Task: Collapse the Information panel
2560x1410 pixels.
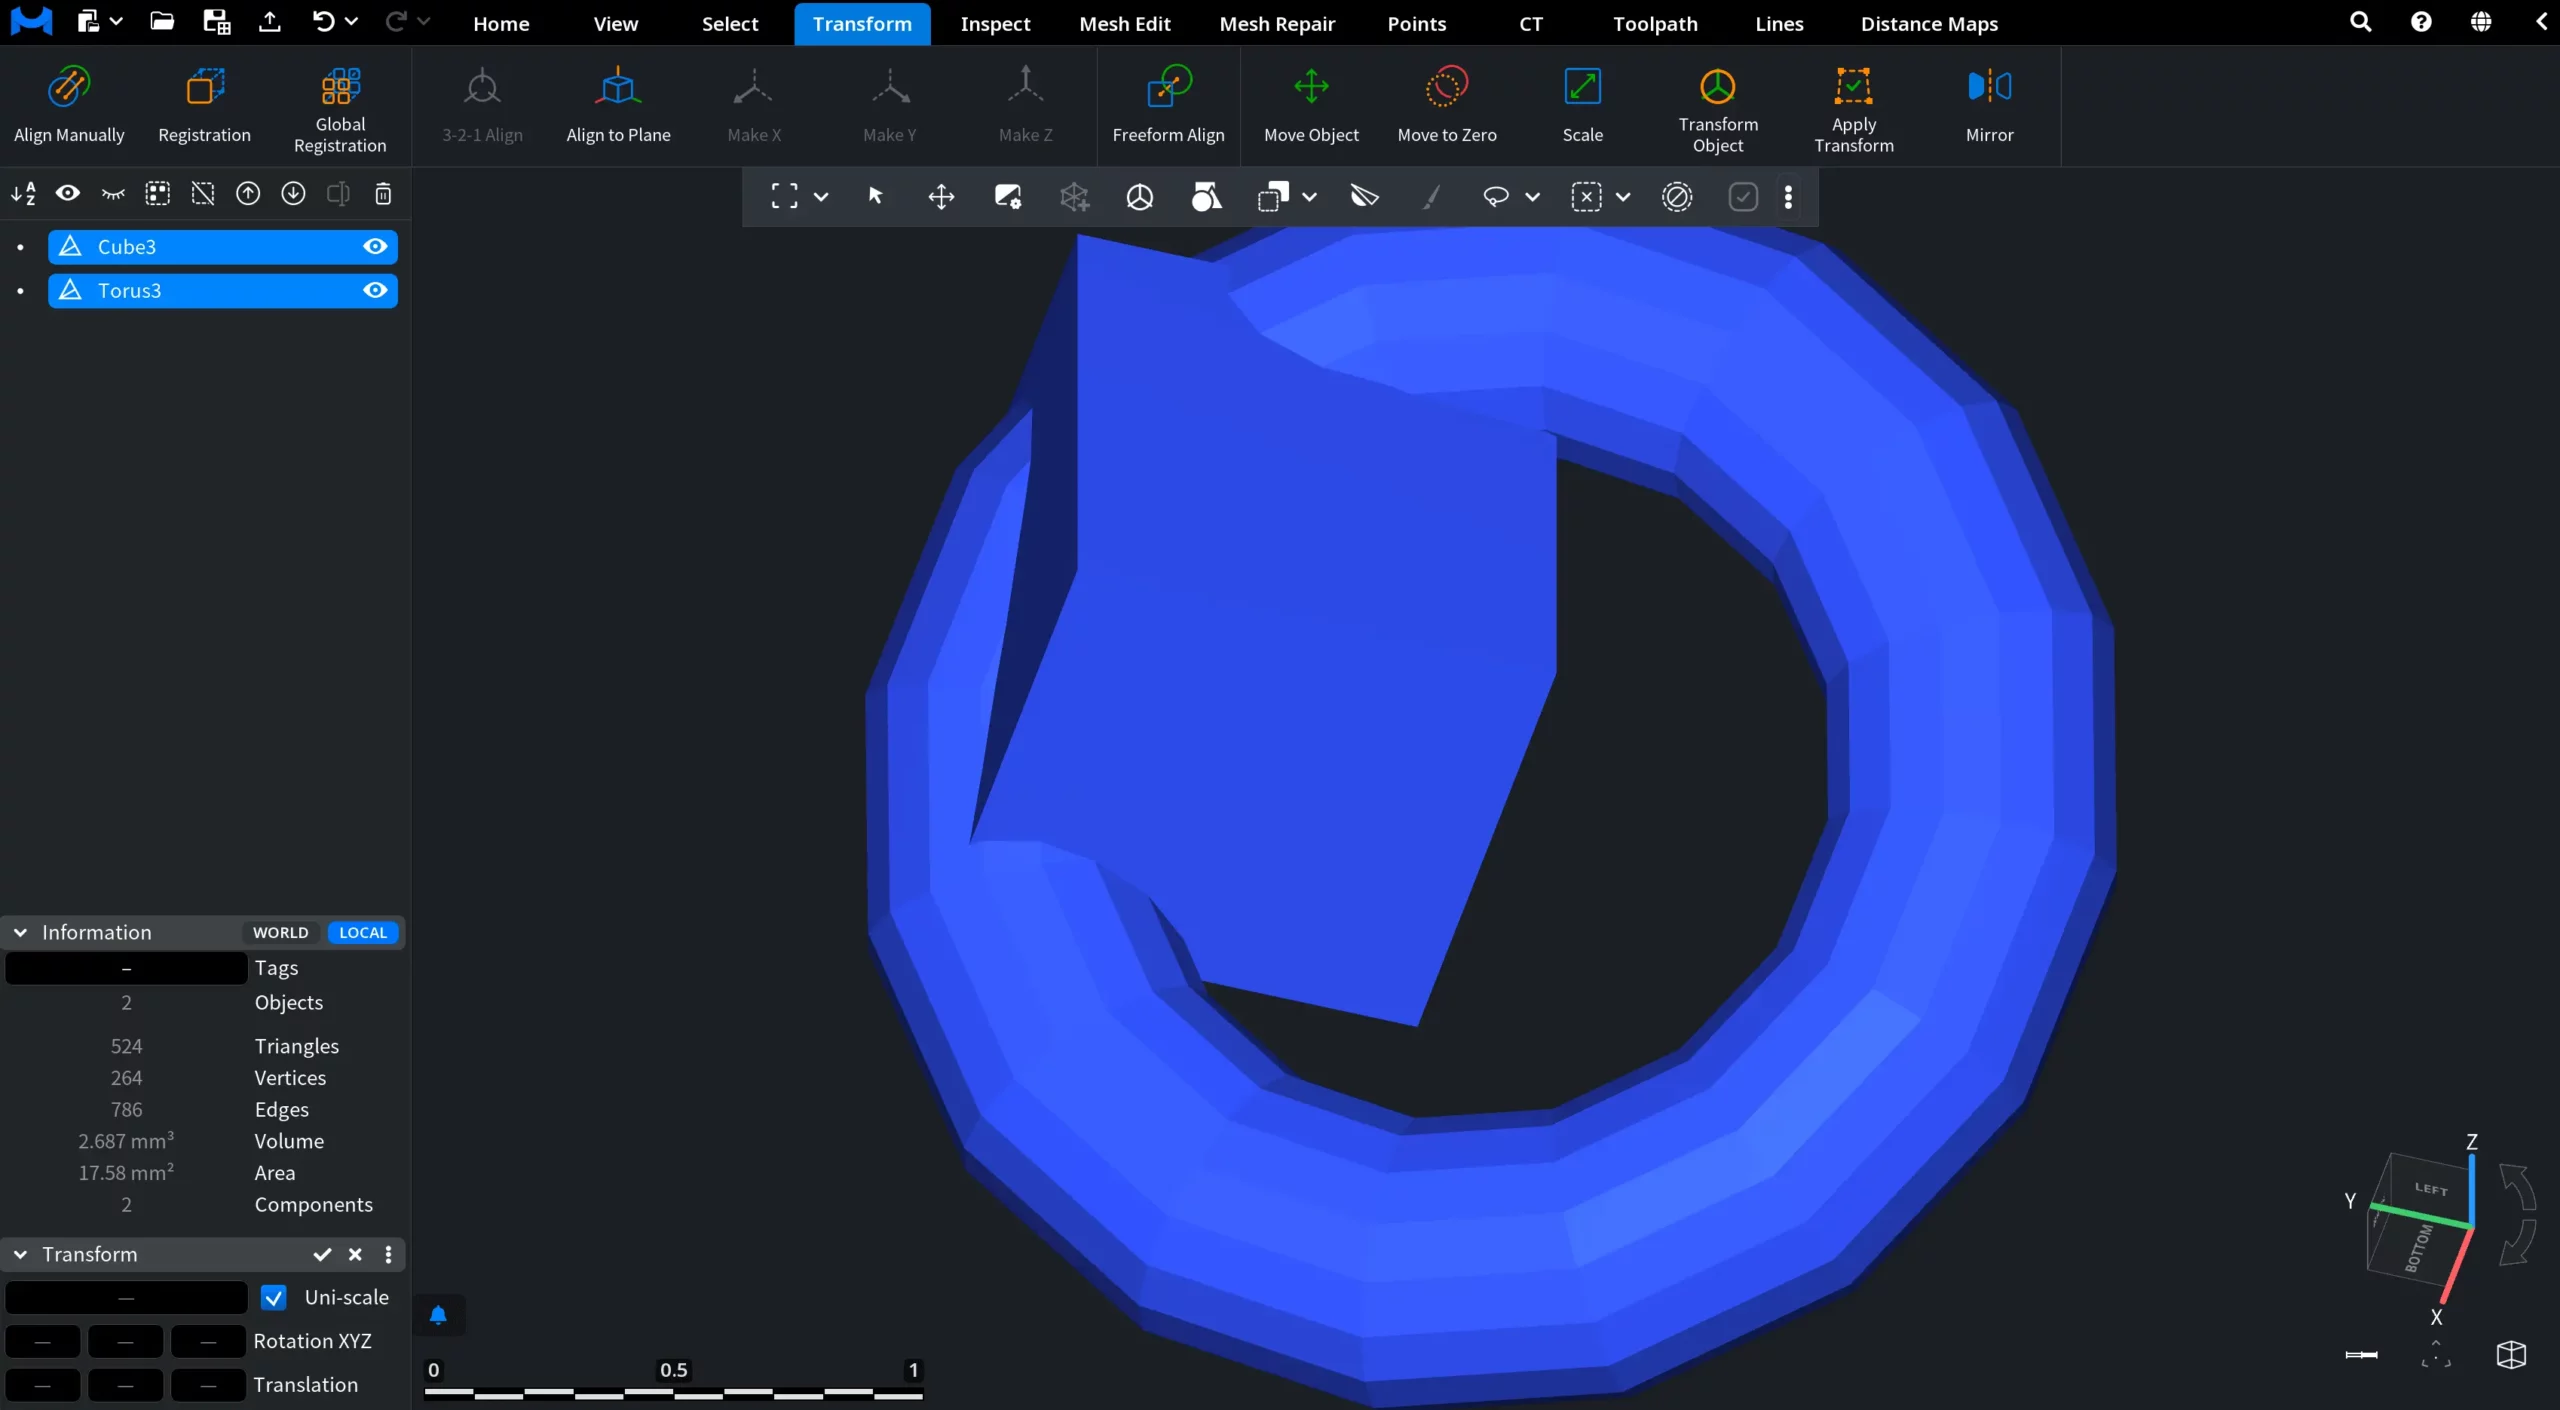Action: tap(20, 932)
